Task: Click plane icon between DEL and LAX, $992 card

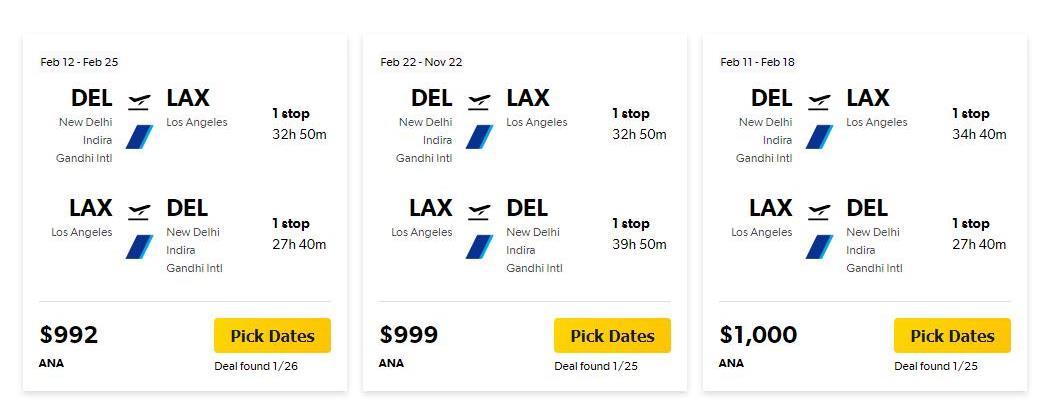Action: tap(139, 102)
